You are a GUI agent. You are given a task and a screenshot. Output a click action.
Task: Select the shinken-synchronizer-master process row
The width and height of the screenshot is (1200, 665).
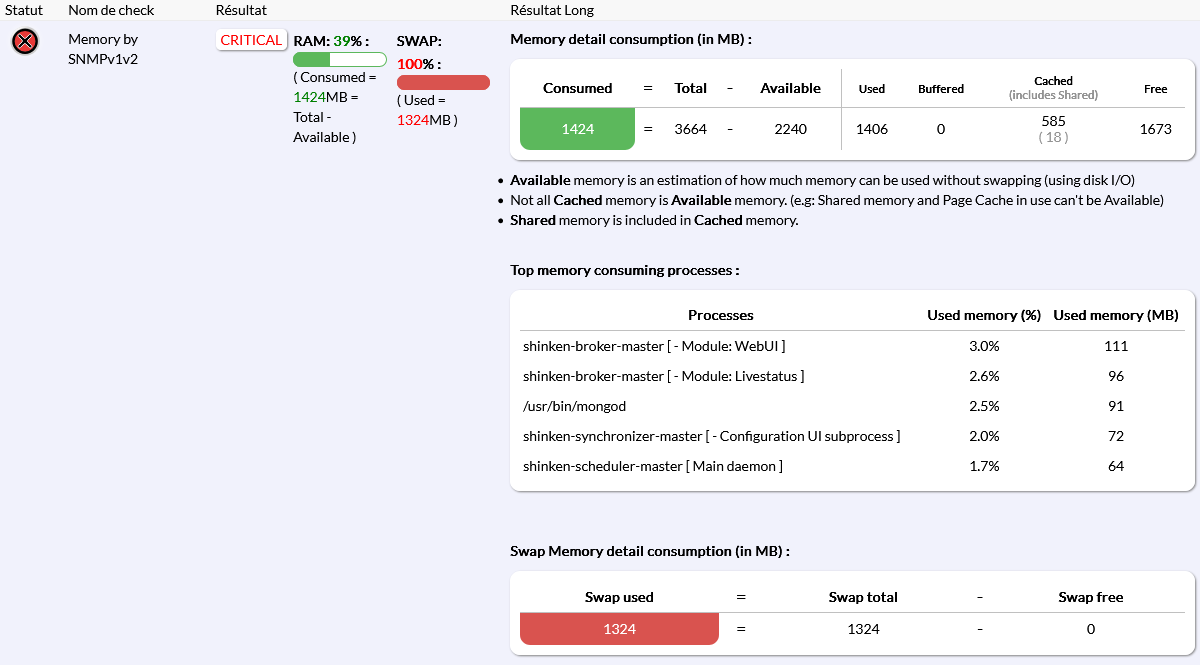pyautogui.click(x=711, y=436)
